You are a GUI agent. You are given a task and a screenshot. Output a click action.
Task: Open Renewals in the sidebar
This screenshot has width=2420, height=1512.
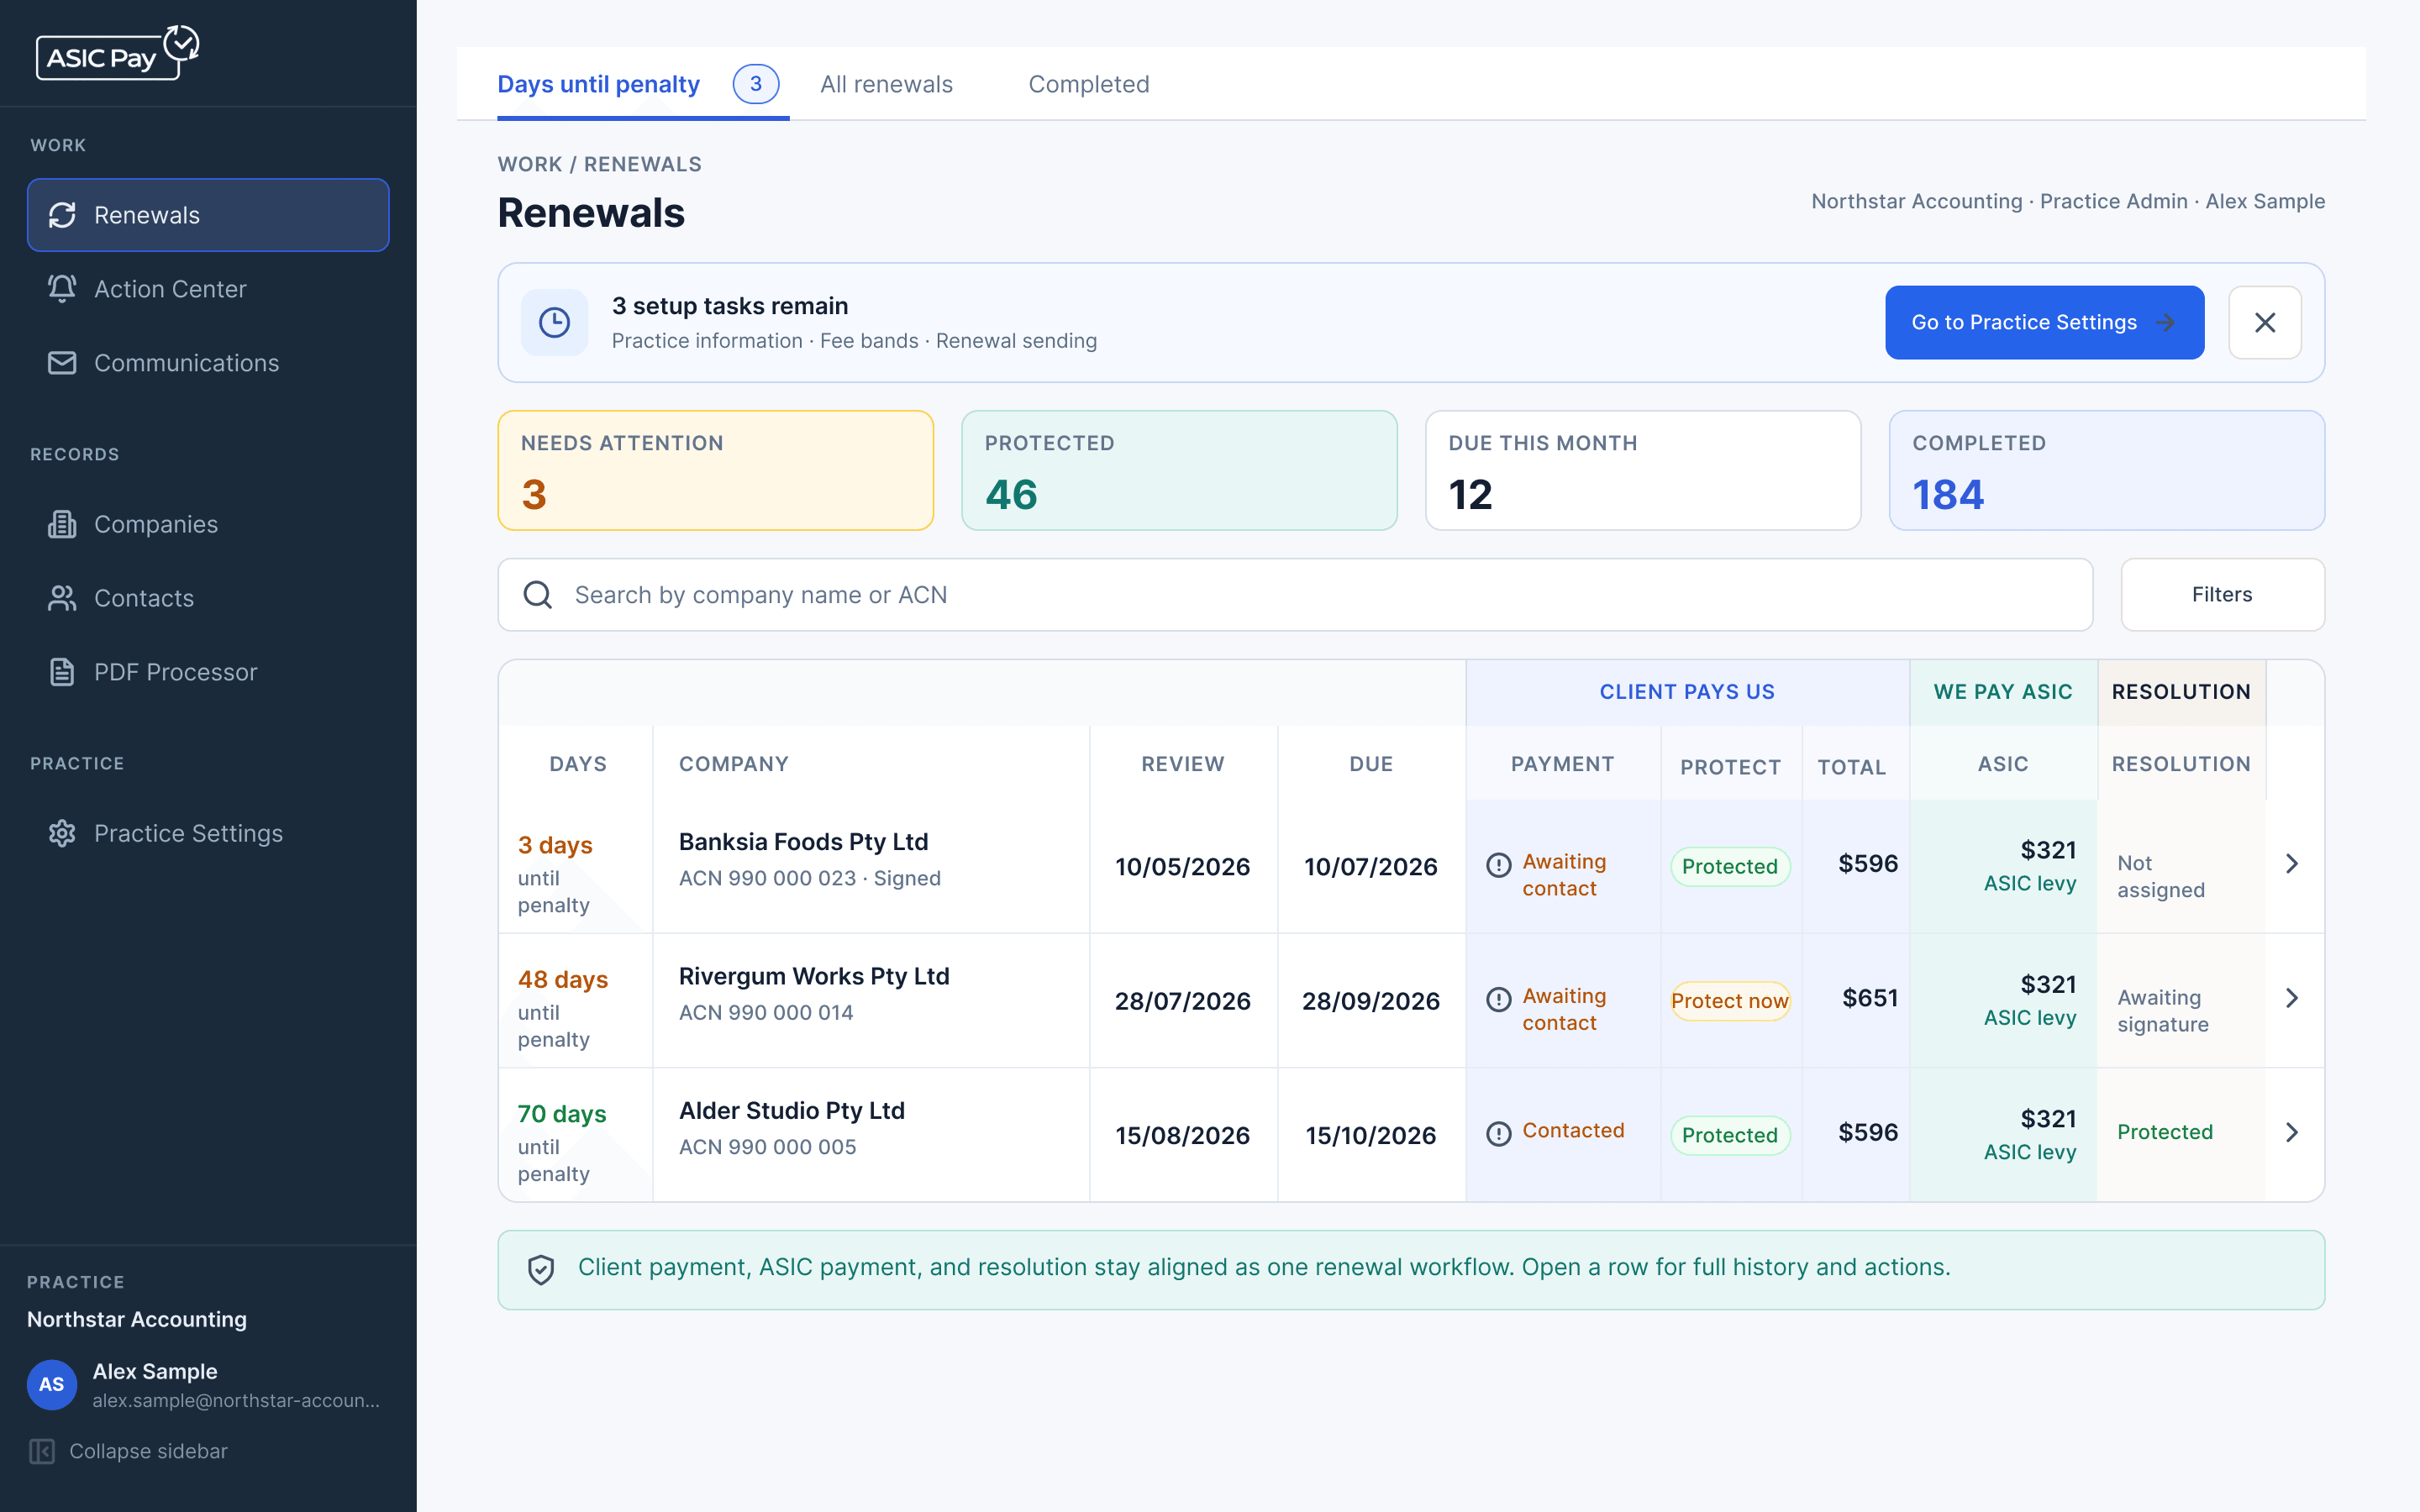point(208,215)
